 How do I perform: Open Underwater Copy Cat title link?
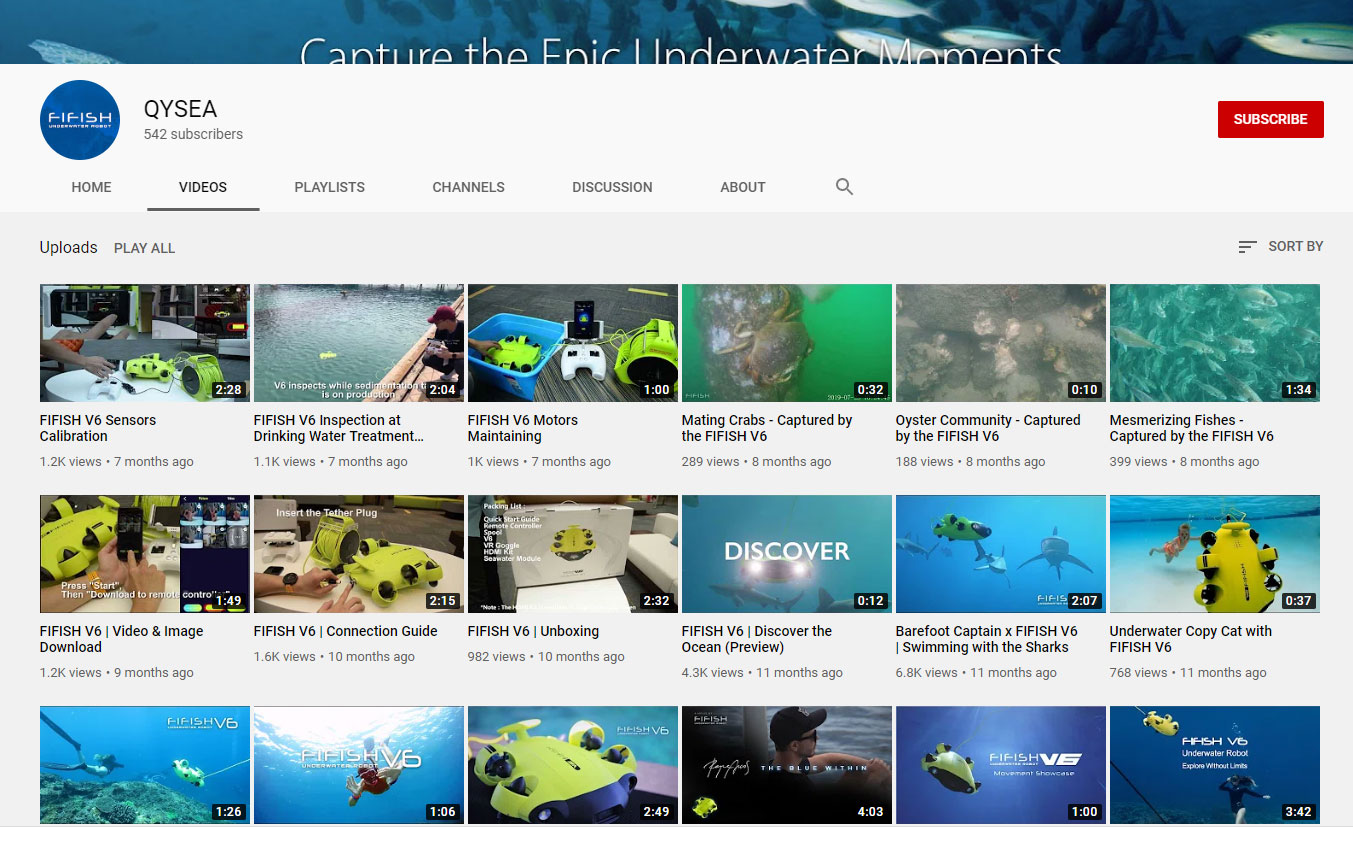click(1191, 639)
